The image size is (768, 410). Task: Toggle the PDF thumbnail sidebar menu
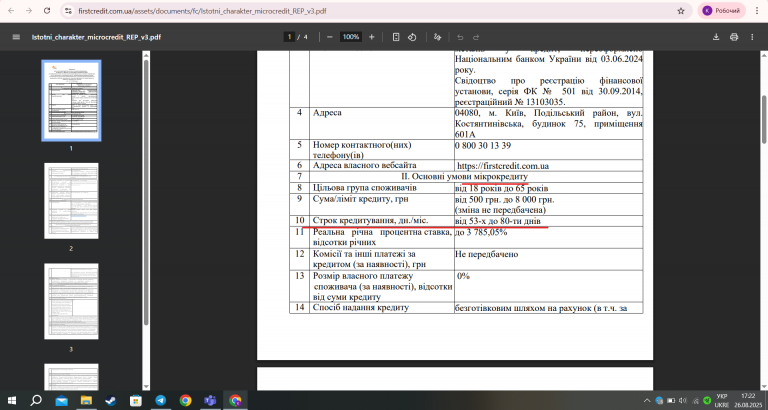pyautogui.click(x=16, y=37)
